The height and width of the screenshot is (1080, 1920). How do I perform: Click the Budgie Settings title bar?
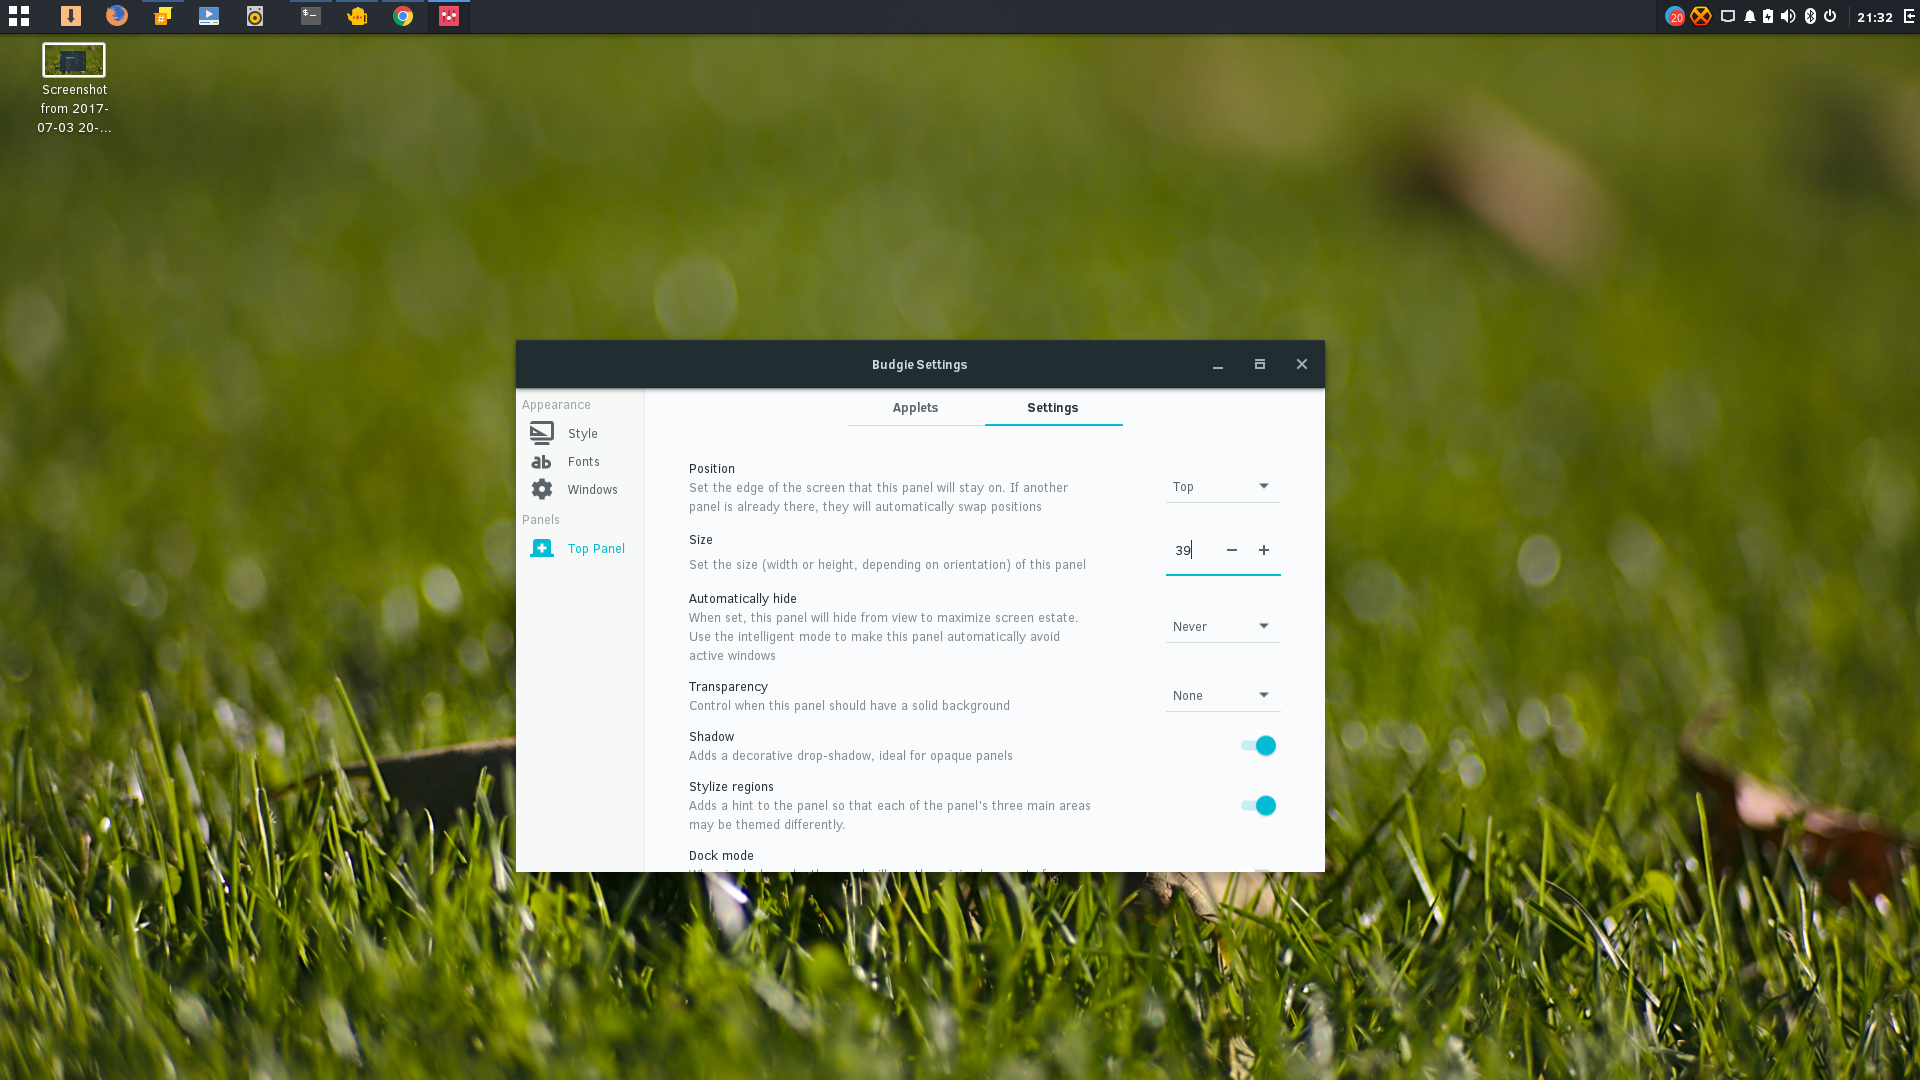(x=919, y=364)
